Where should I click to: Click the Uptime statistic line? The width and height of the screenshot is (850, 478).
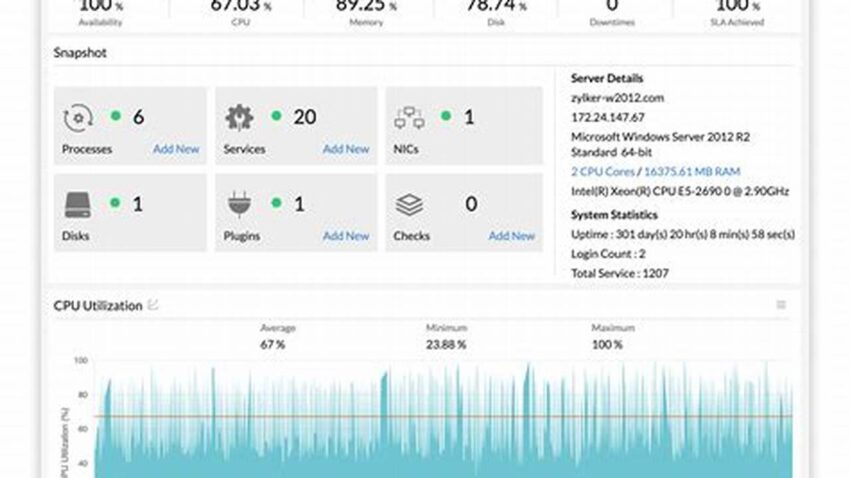[683, 235]
